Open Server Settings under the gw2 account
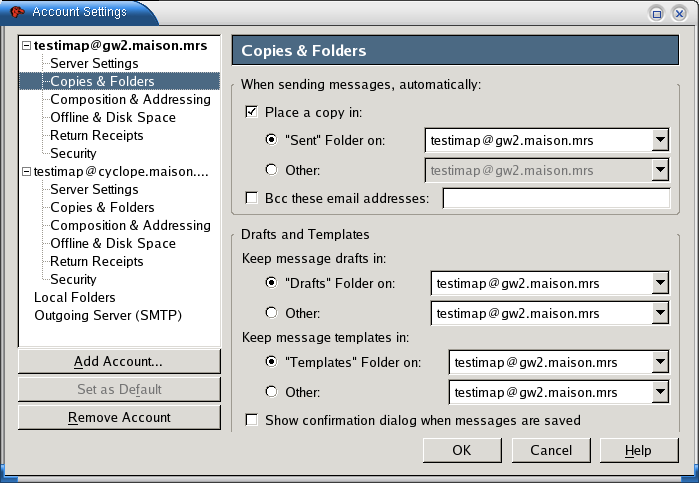The width and height of the screenshot is (699, 483). click(94, 64)
